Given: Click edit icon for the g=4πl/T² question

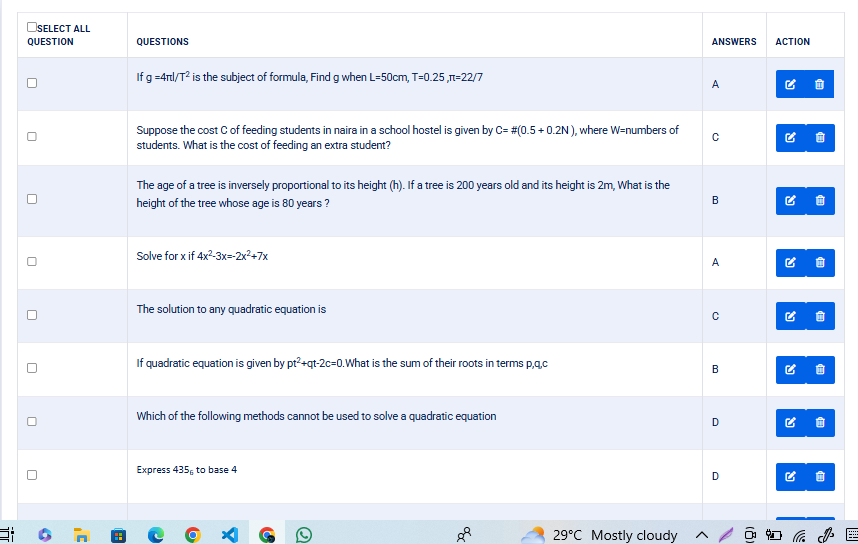Looking at the screenshot, I should coord(790,85).
